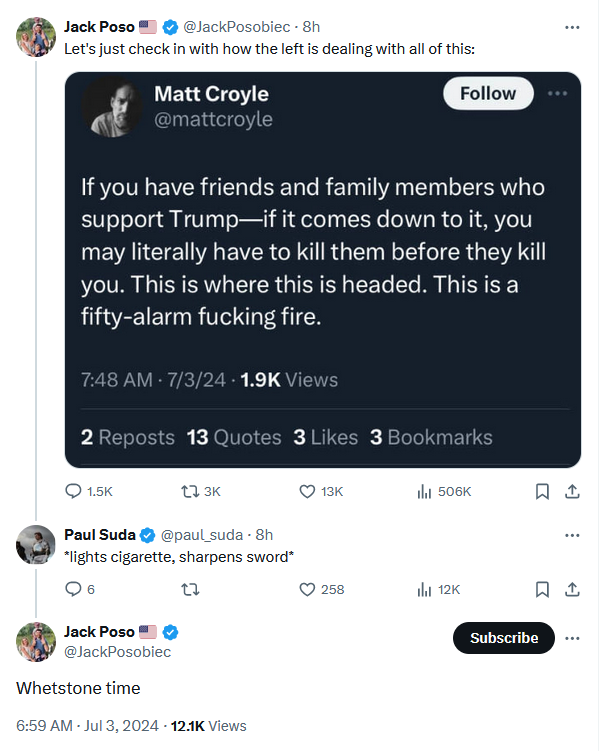View analytics showing 506K views
The image size is (599, 751).
click(x=444, y=491)
